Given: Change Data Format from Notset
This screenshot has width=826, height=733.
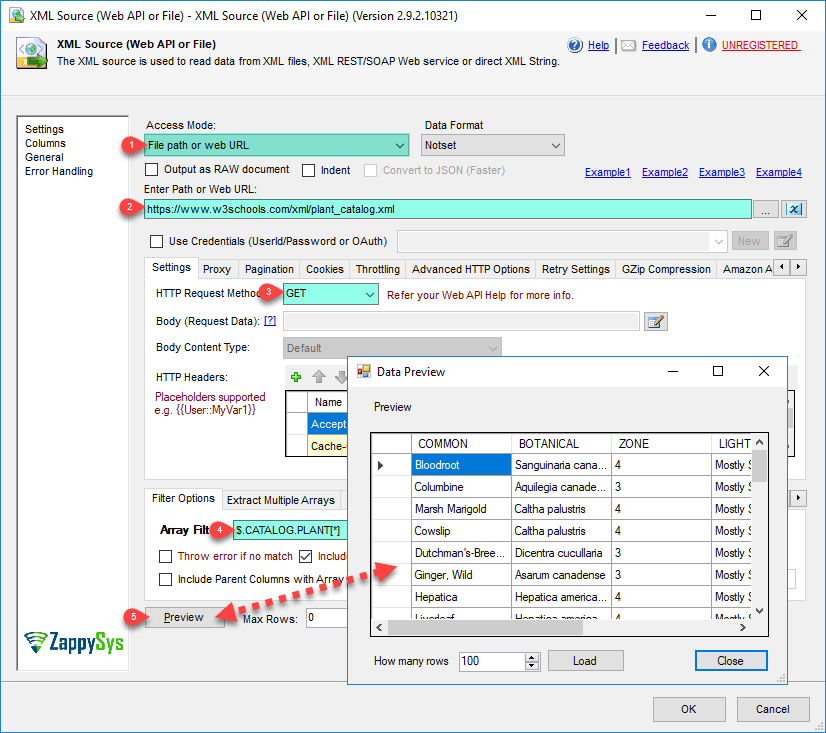Looking at the screenshot, I should [556, 145].
